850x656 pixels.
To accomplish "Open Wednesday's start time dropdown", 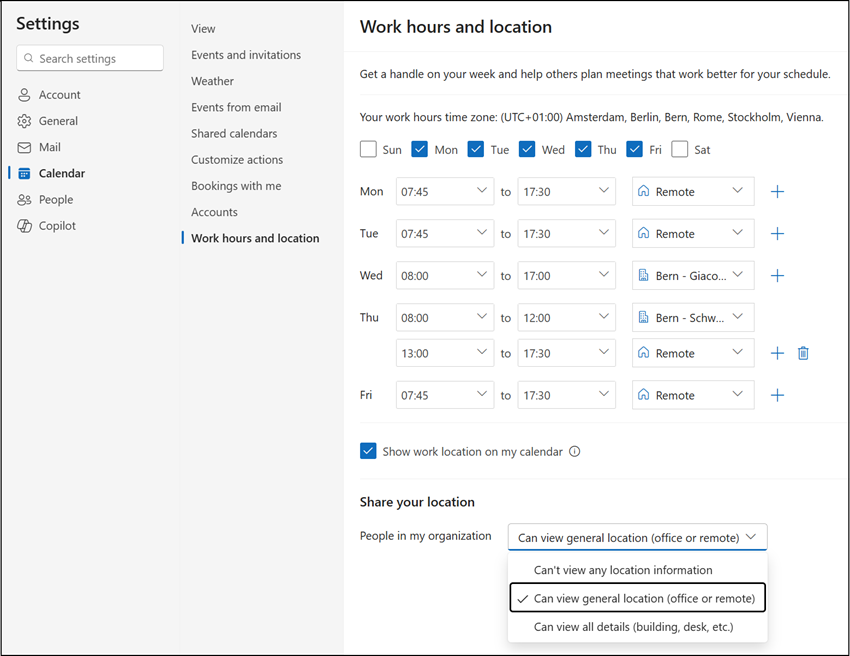I will [x=444, y=275].
